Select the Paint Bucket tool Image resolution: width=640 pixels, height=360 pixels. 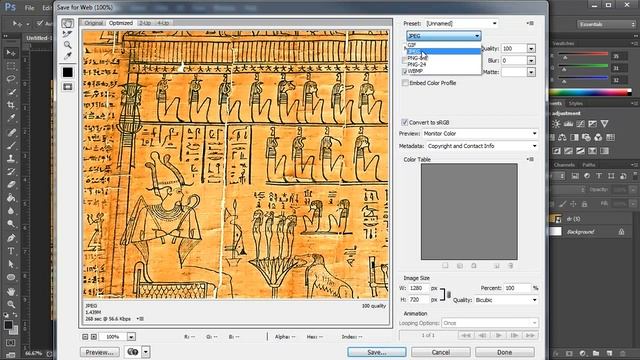tap(11, 198)
